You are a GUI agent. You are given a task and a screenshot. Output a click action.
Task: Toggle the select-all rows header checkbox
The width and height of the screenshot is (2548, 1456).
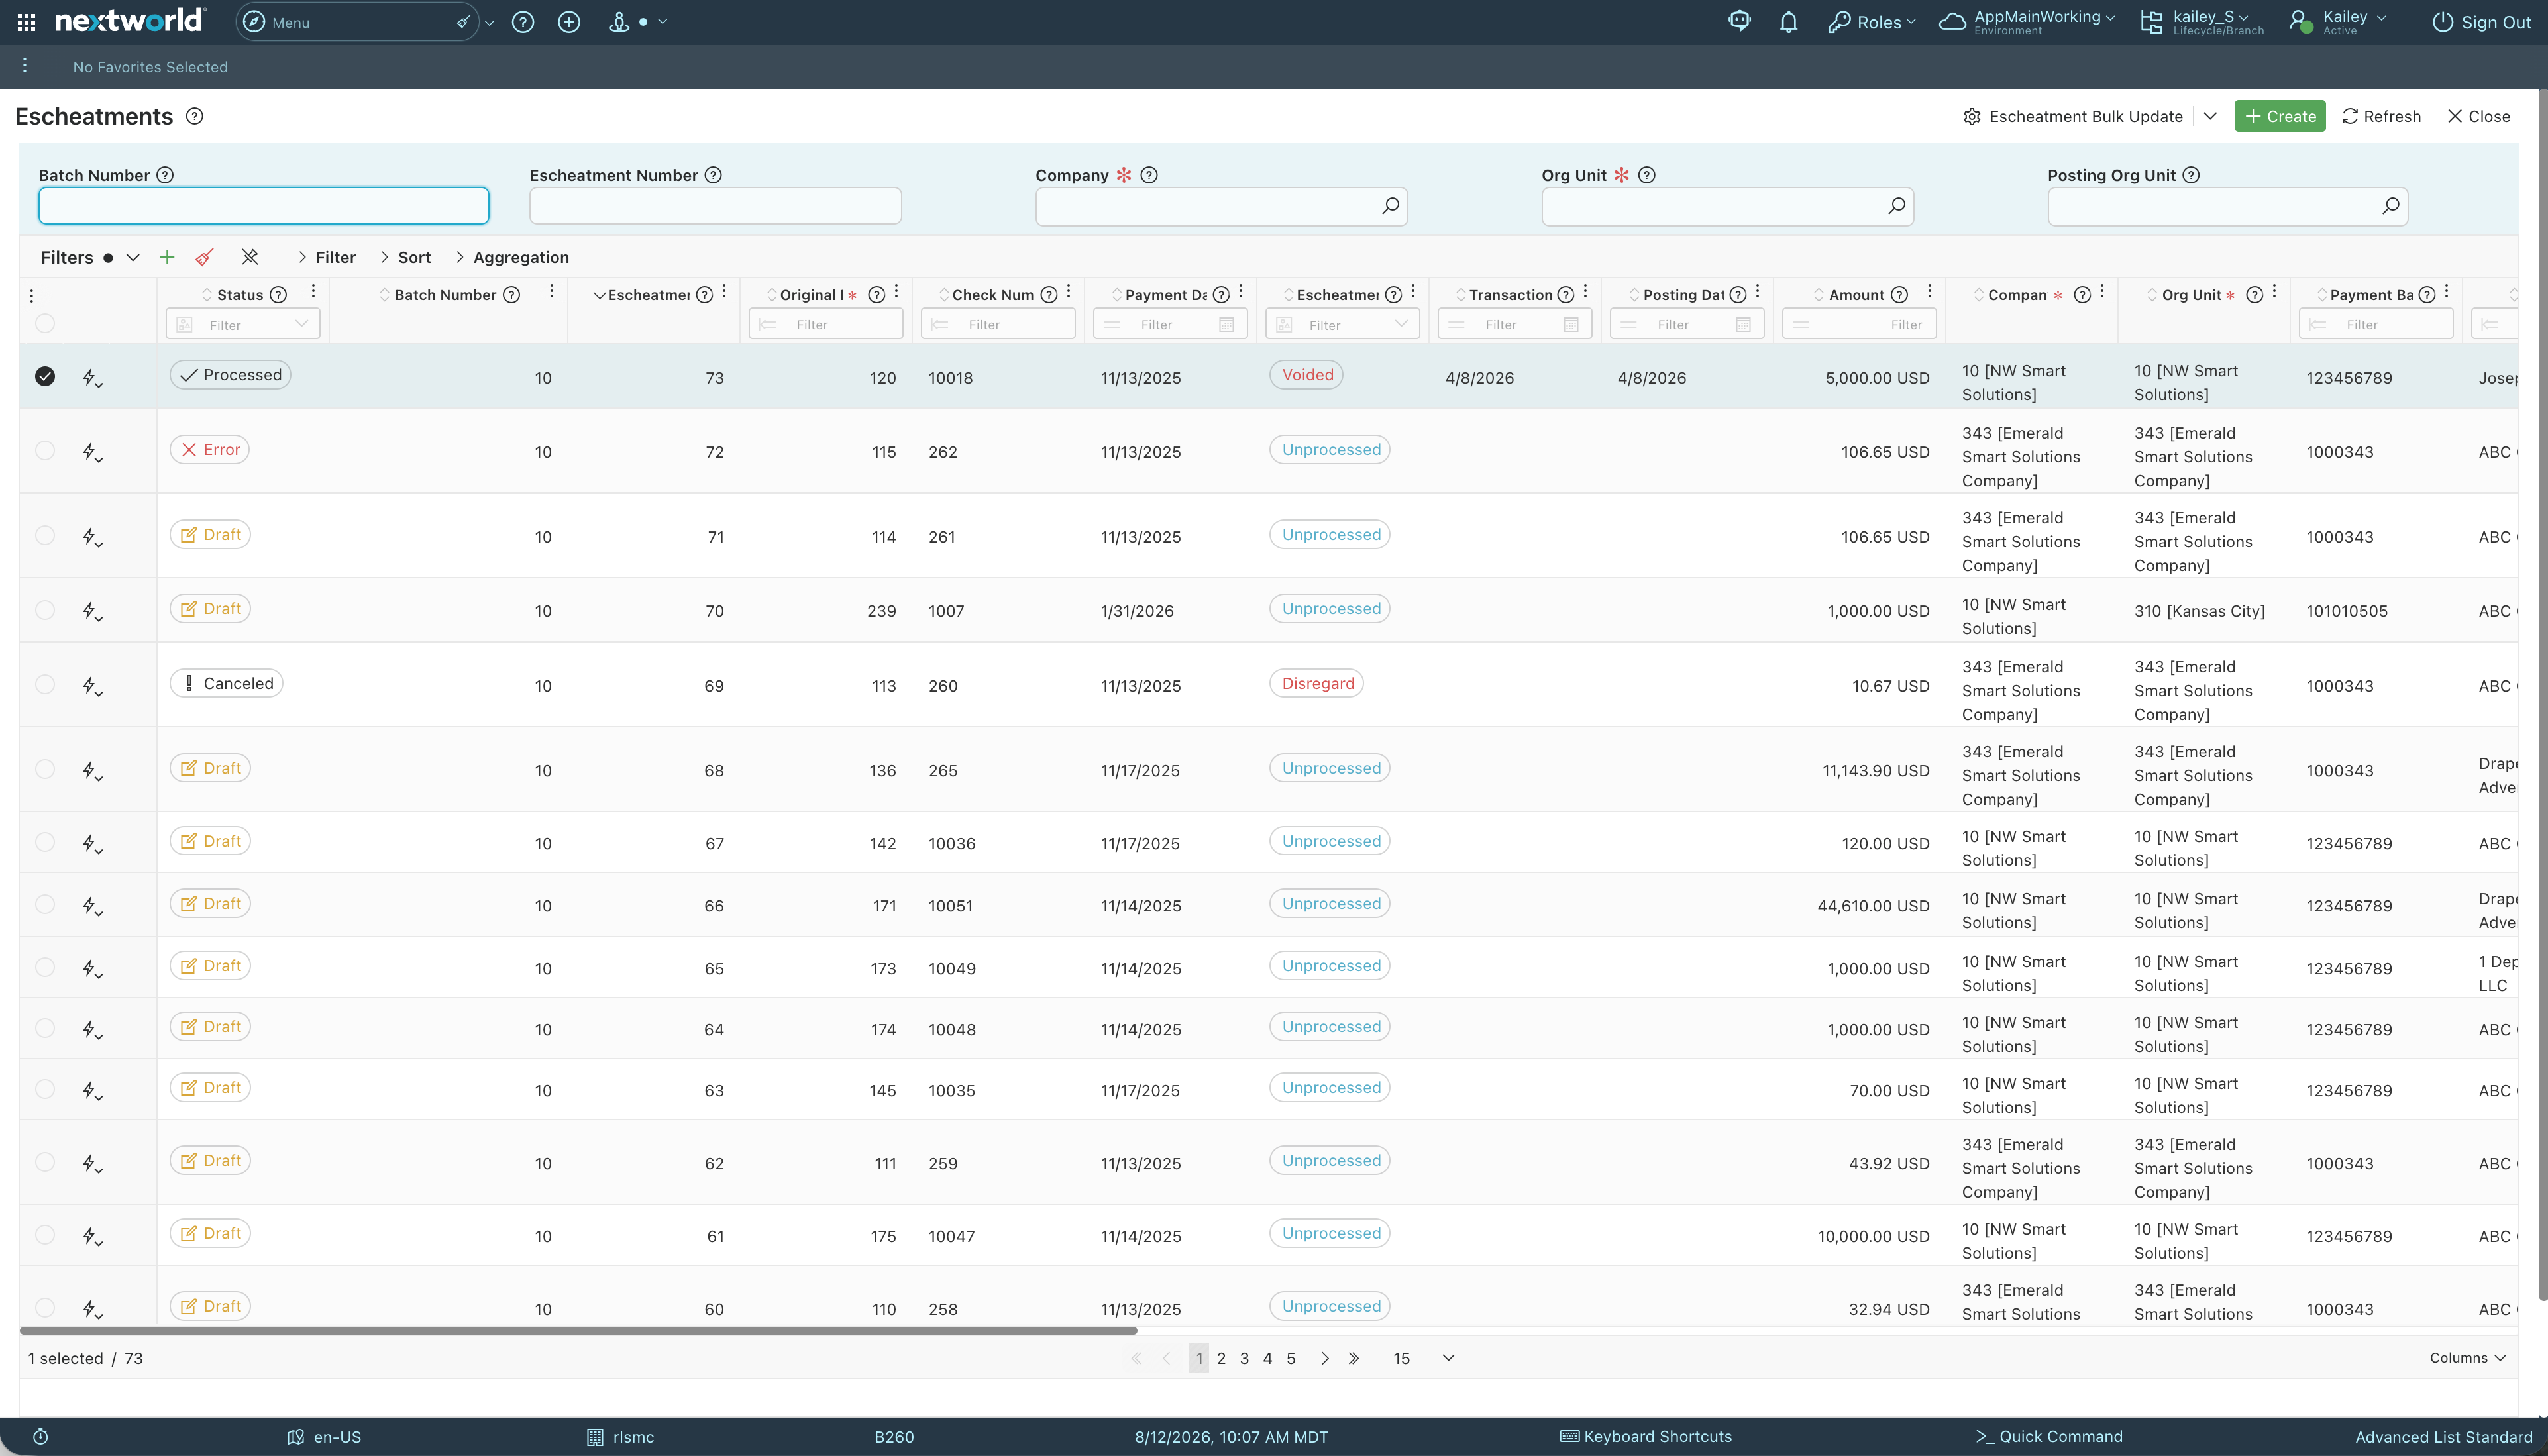click(x=45, y=323)
